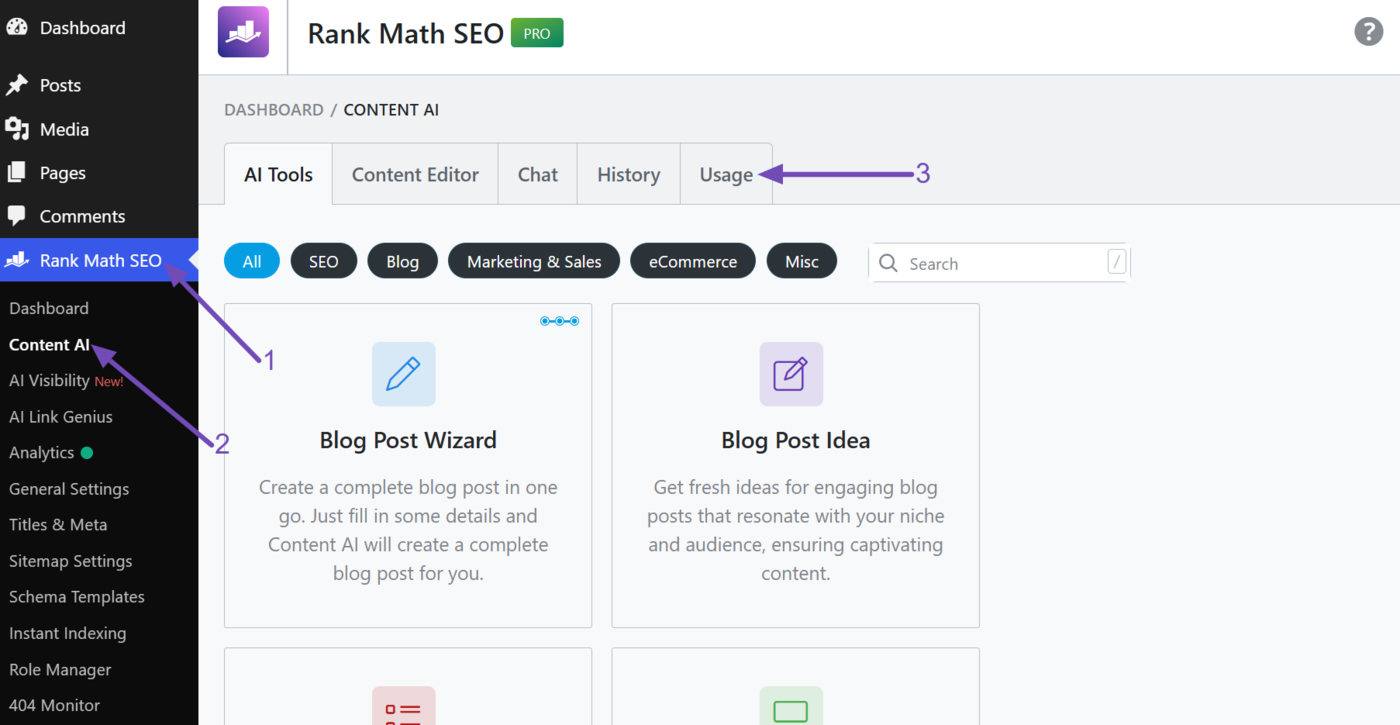Image resolution: width=1400 pixels, height=725 pixels.
Task: Switch to the AI Tools tab
Action: tap(278, 174)
